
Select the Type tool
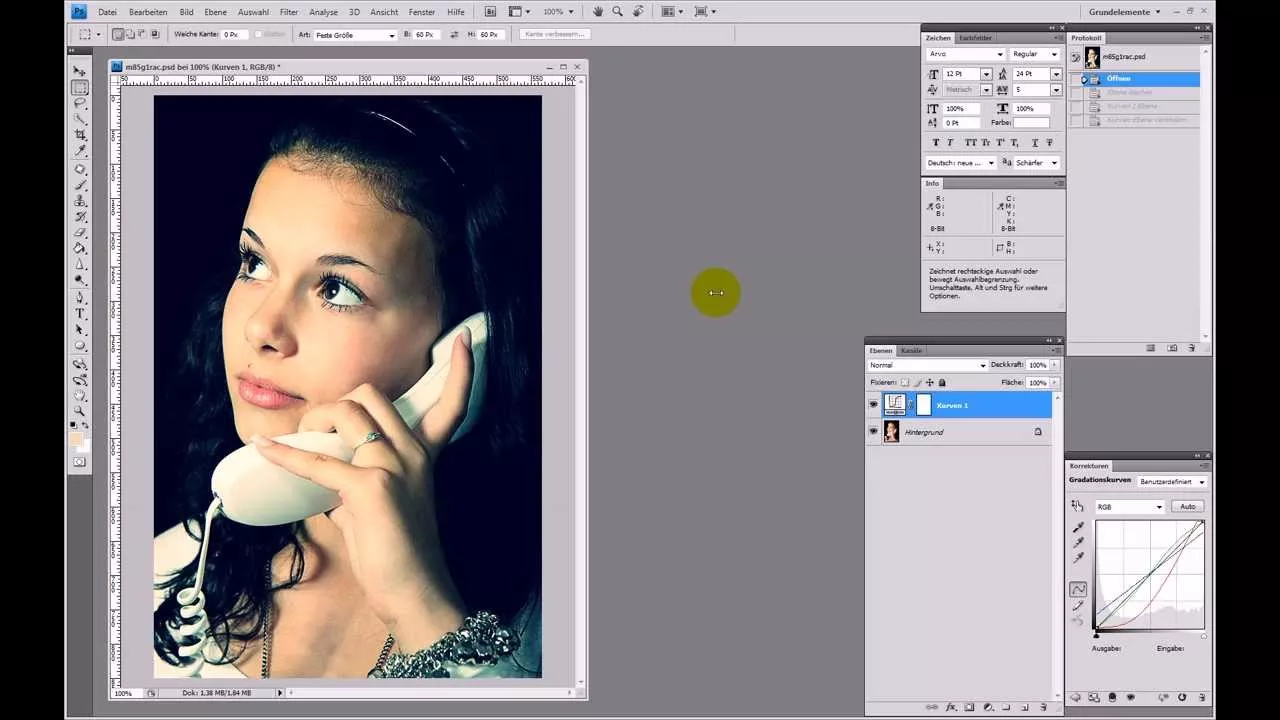(x=81, y=311)
